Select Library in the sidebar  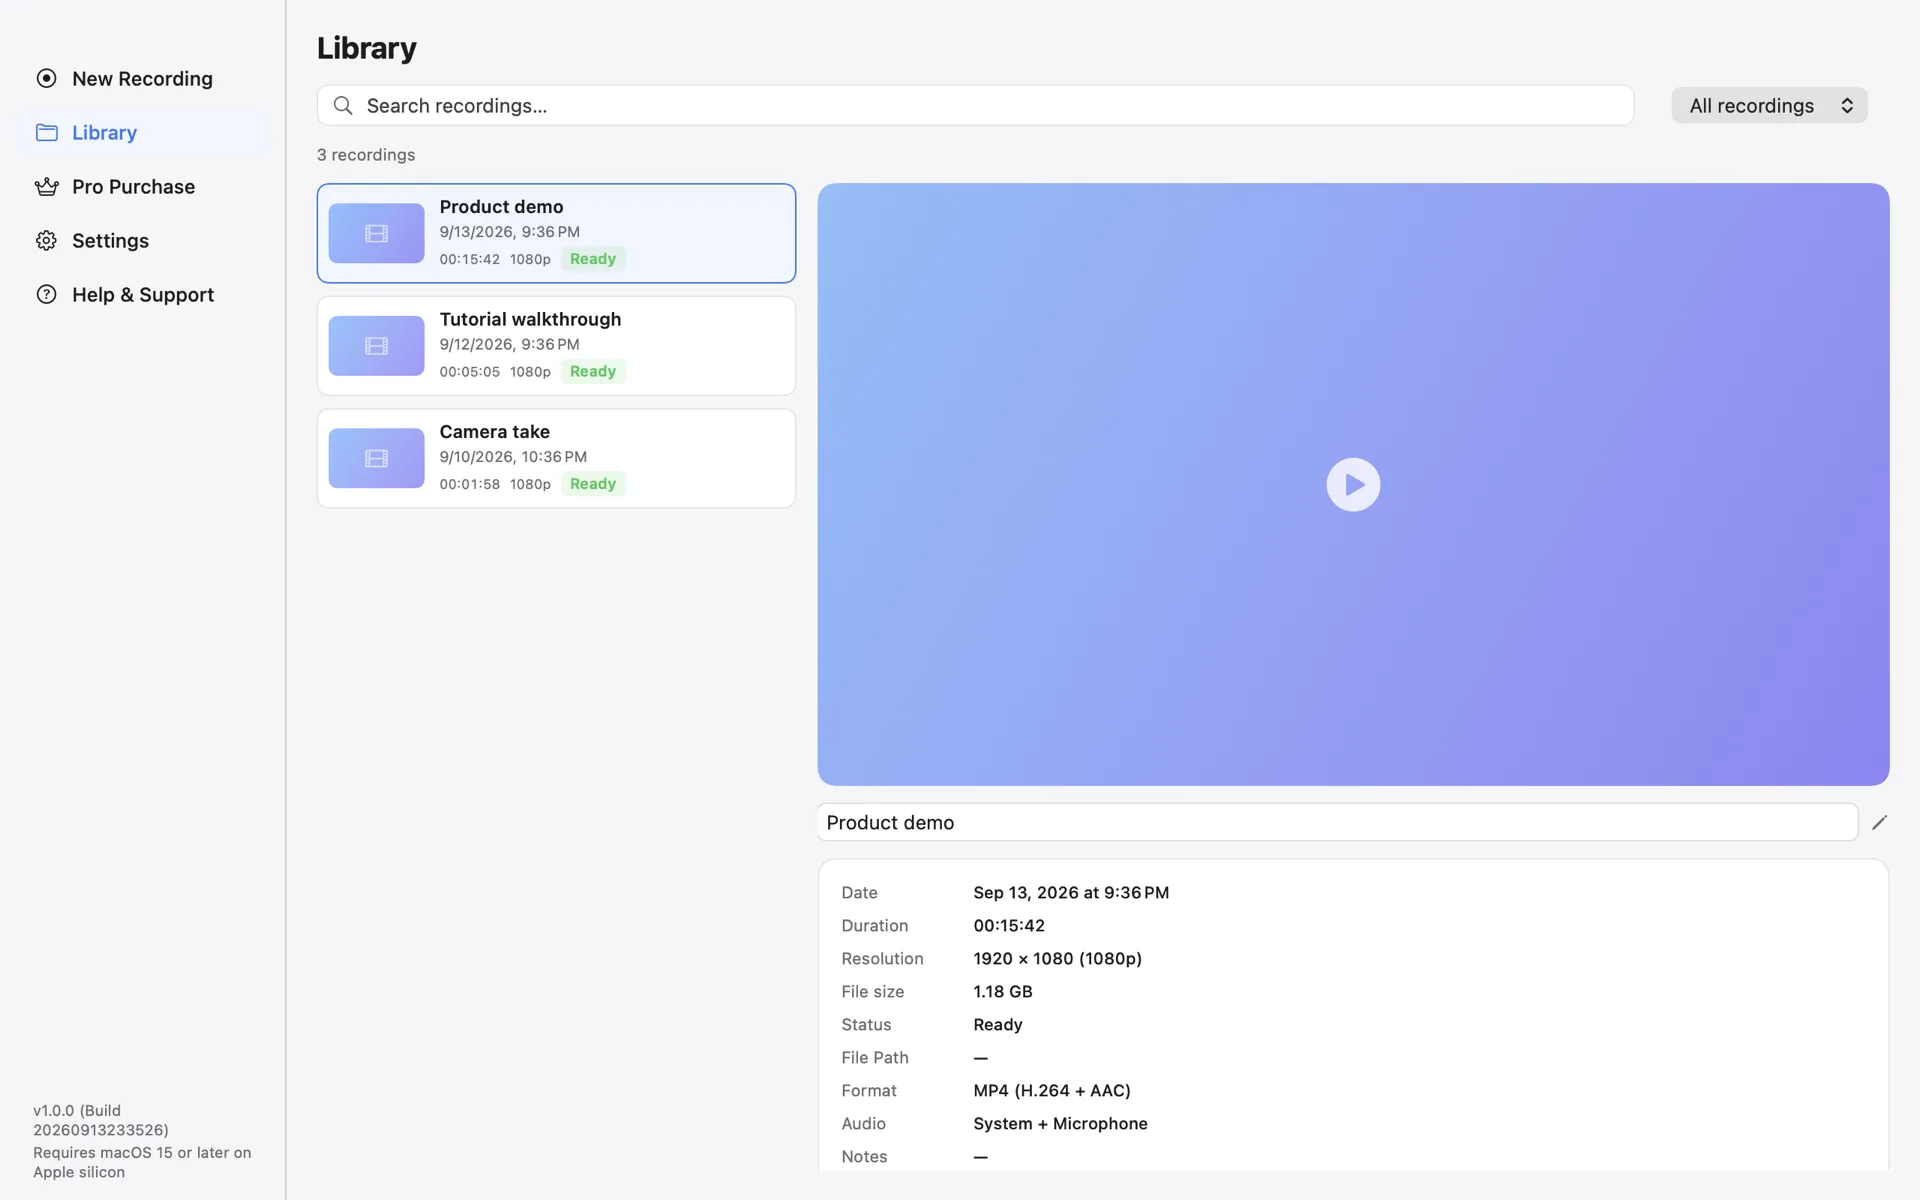coord(142,132)
